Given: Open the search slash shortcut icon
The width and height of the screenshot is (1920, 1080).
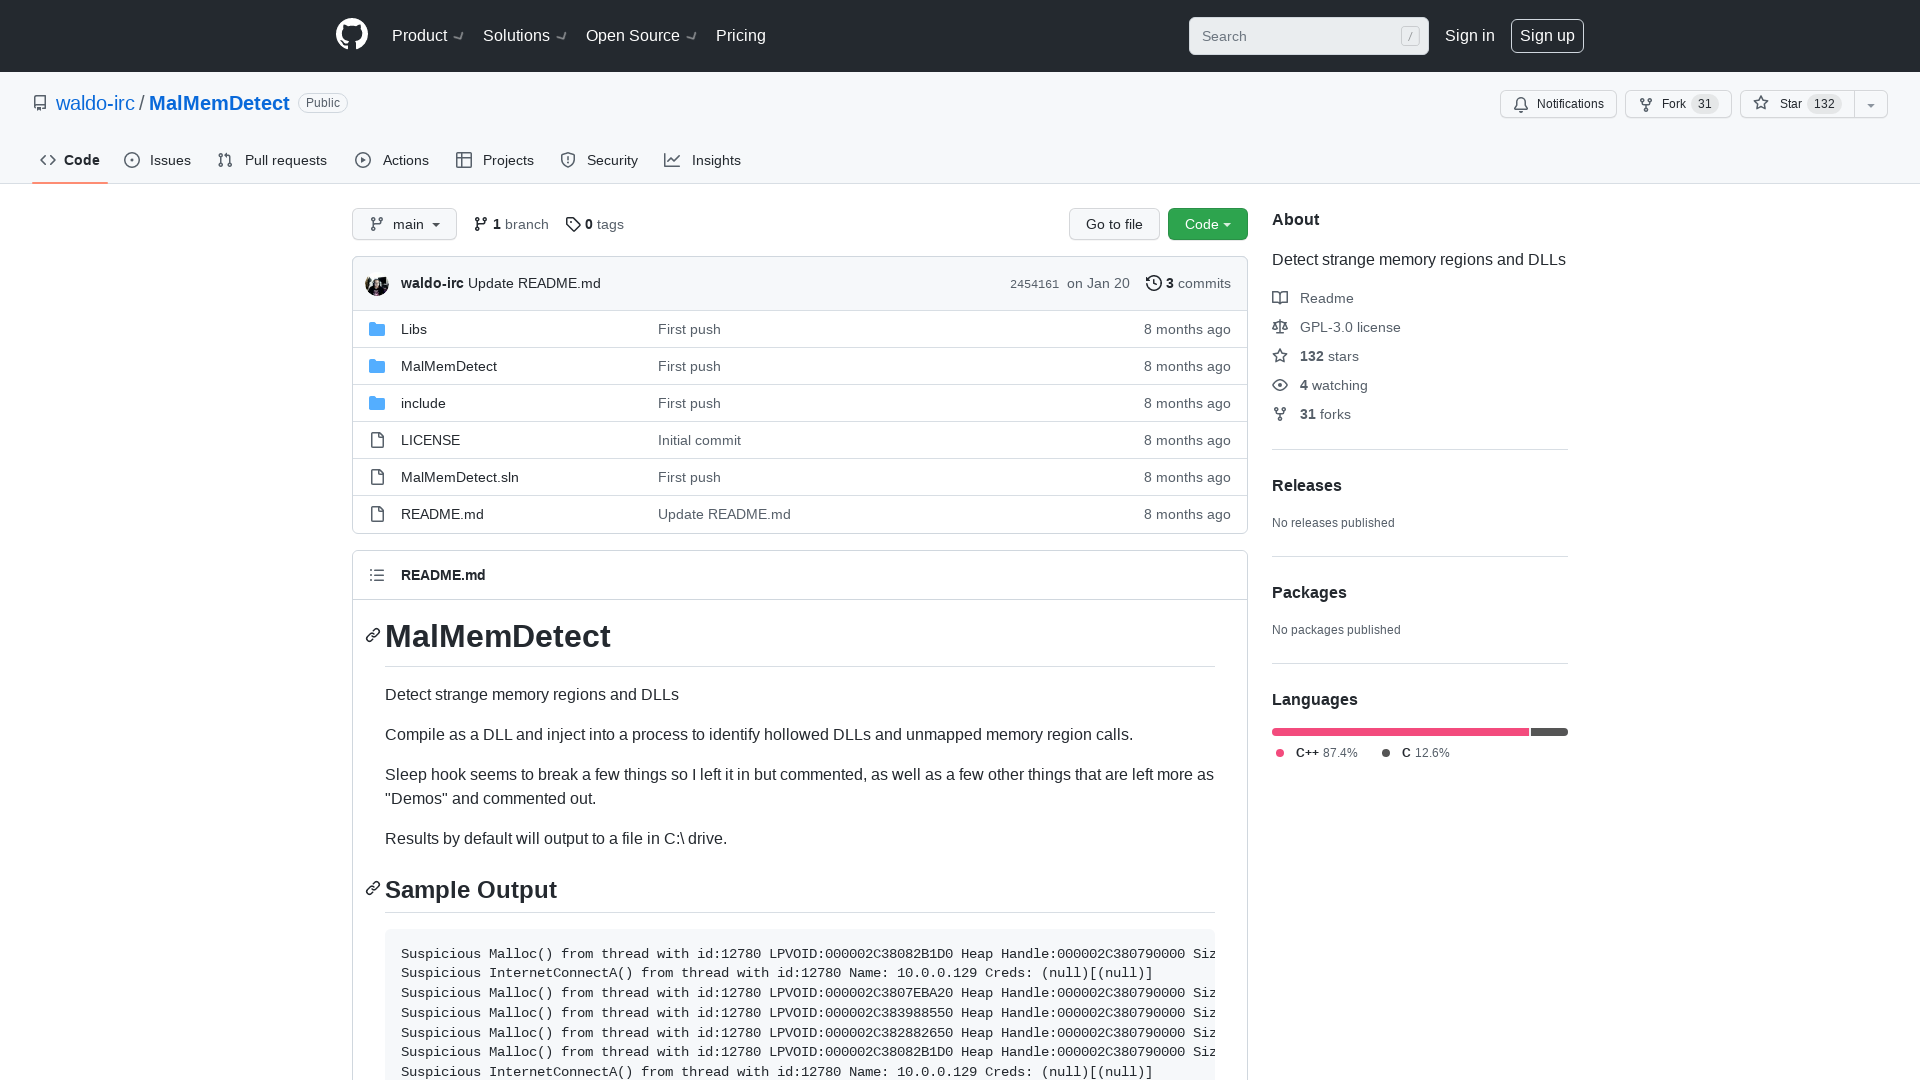Looking at the screenshot, I should point(1410,36).
